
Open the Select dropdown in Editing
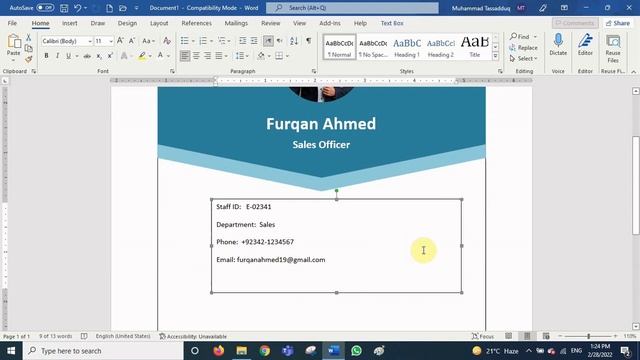pos(524,59)
